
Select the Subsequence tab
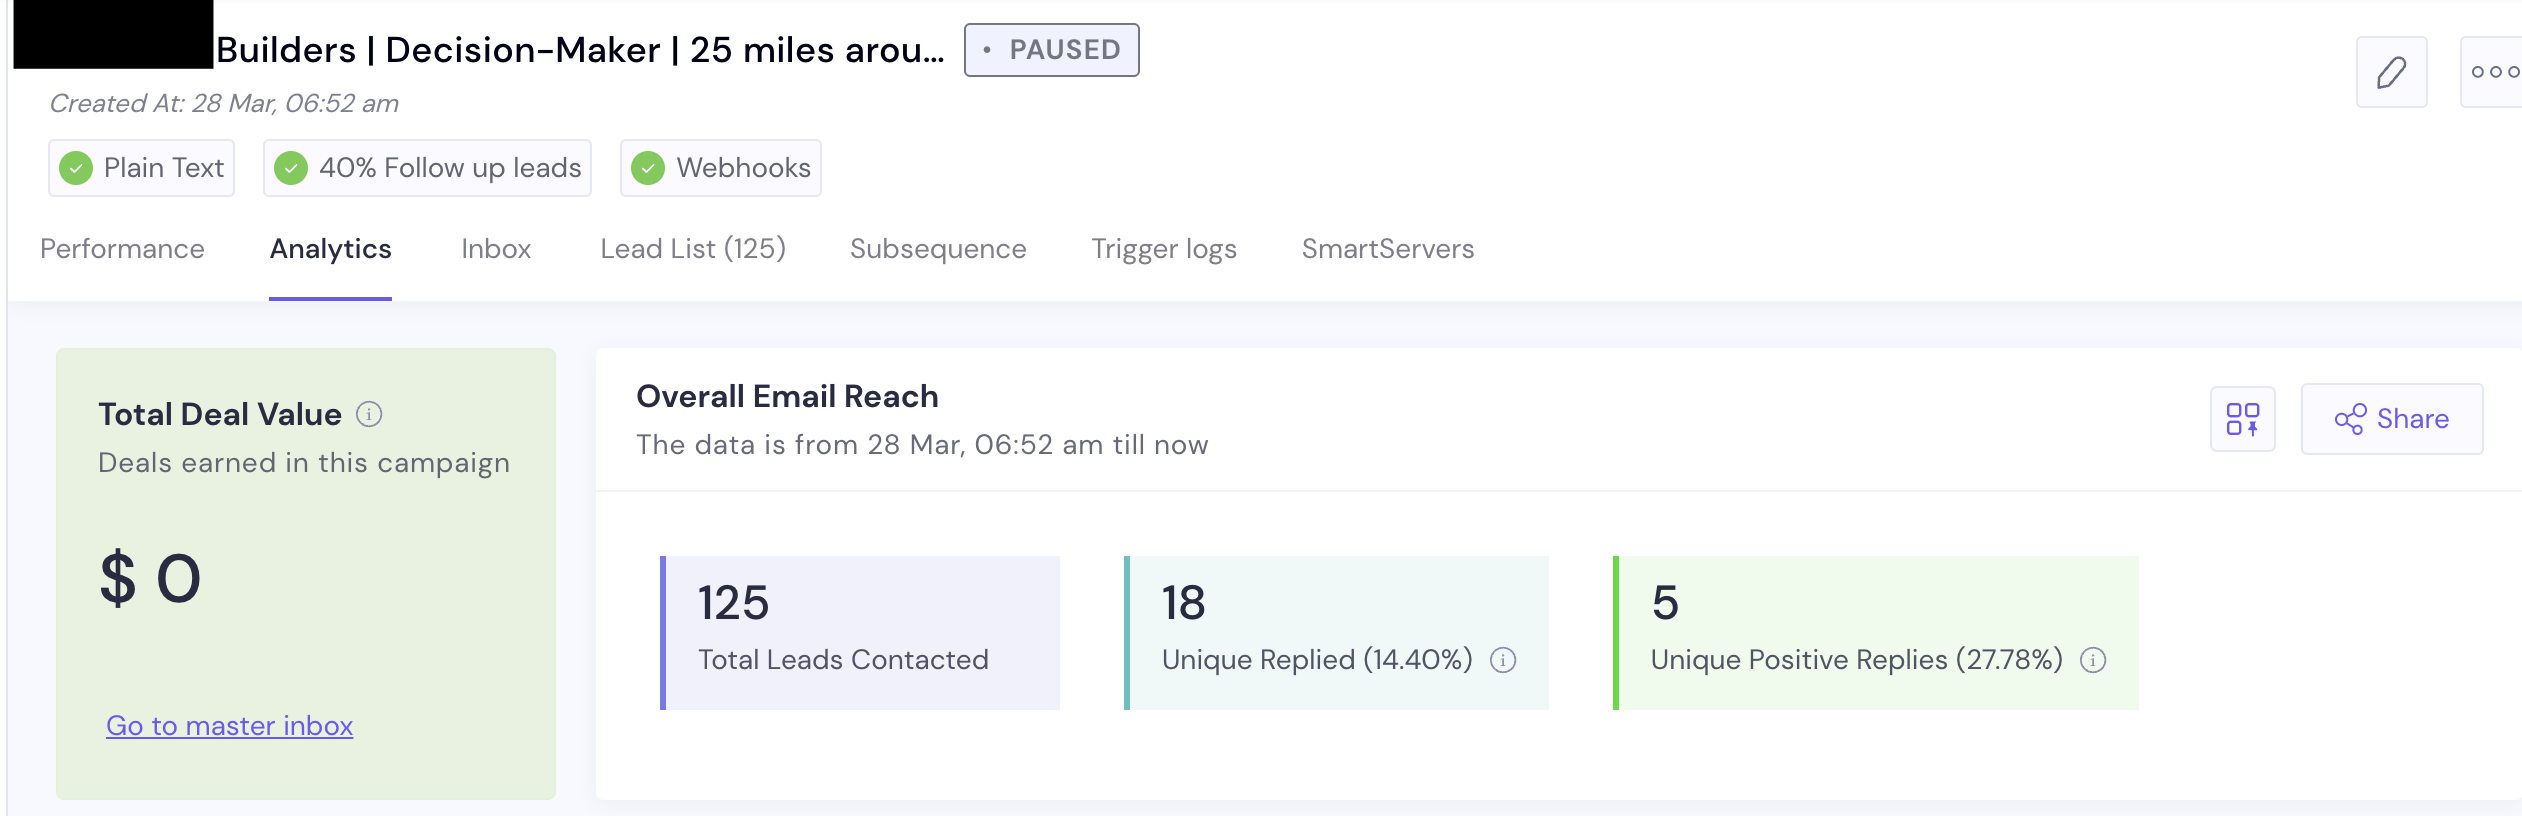(x=938, y=249)
